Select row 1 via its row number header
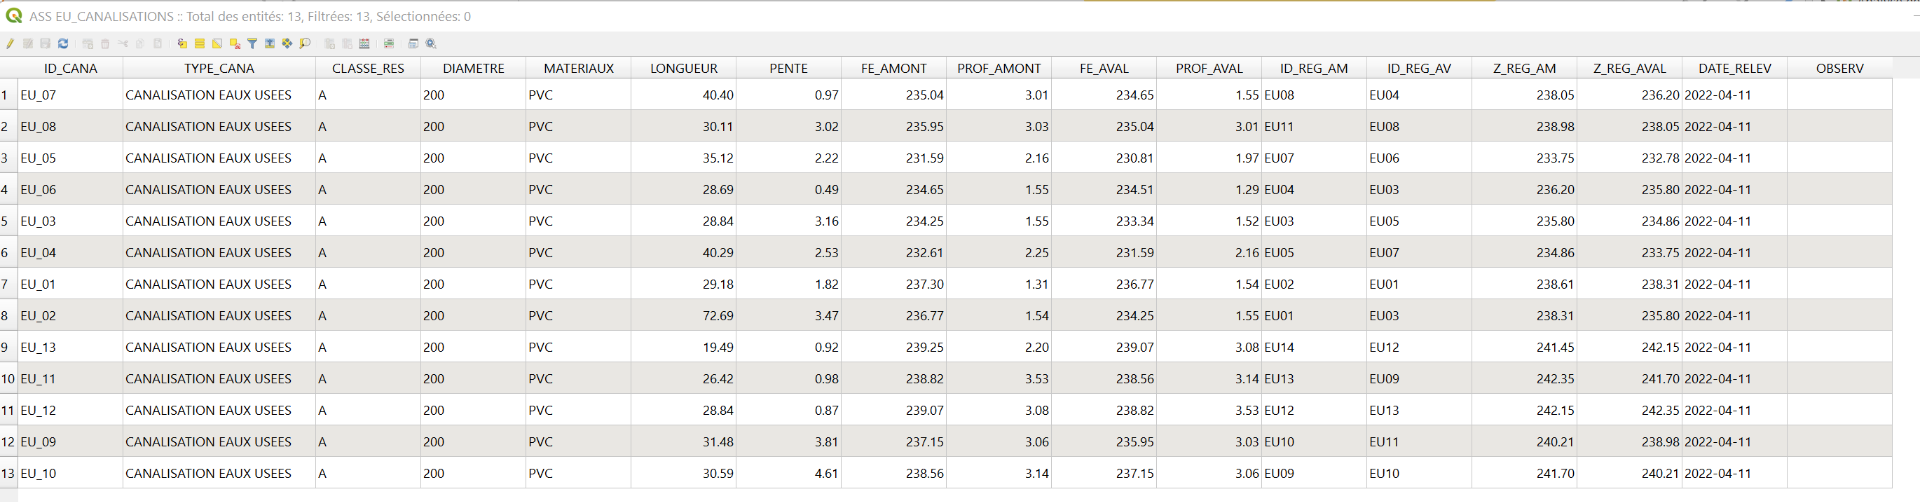Viewport: 1920px width, 502px height. [6, 96]
